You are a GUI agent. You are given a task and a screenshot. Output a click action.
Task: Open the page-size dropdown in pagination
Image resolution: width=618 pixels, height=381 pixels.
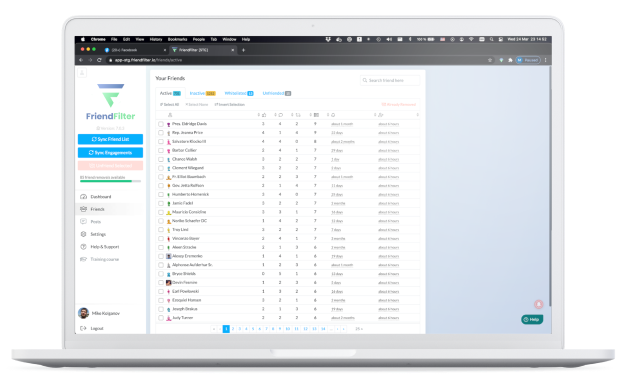(x=359, y=329)
